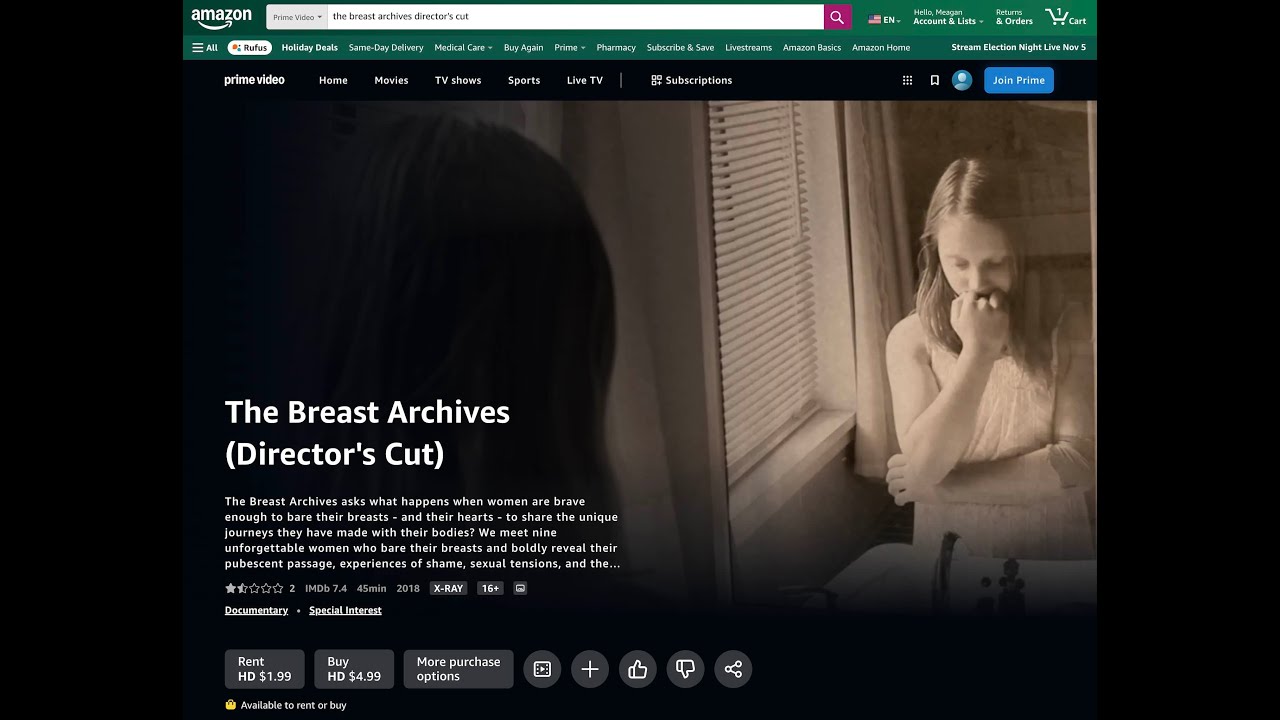
Task: Open Amazon Home
Action: (881, 47)
